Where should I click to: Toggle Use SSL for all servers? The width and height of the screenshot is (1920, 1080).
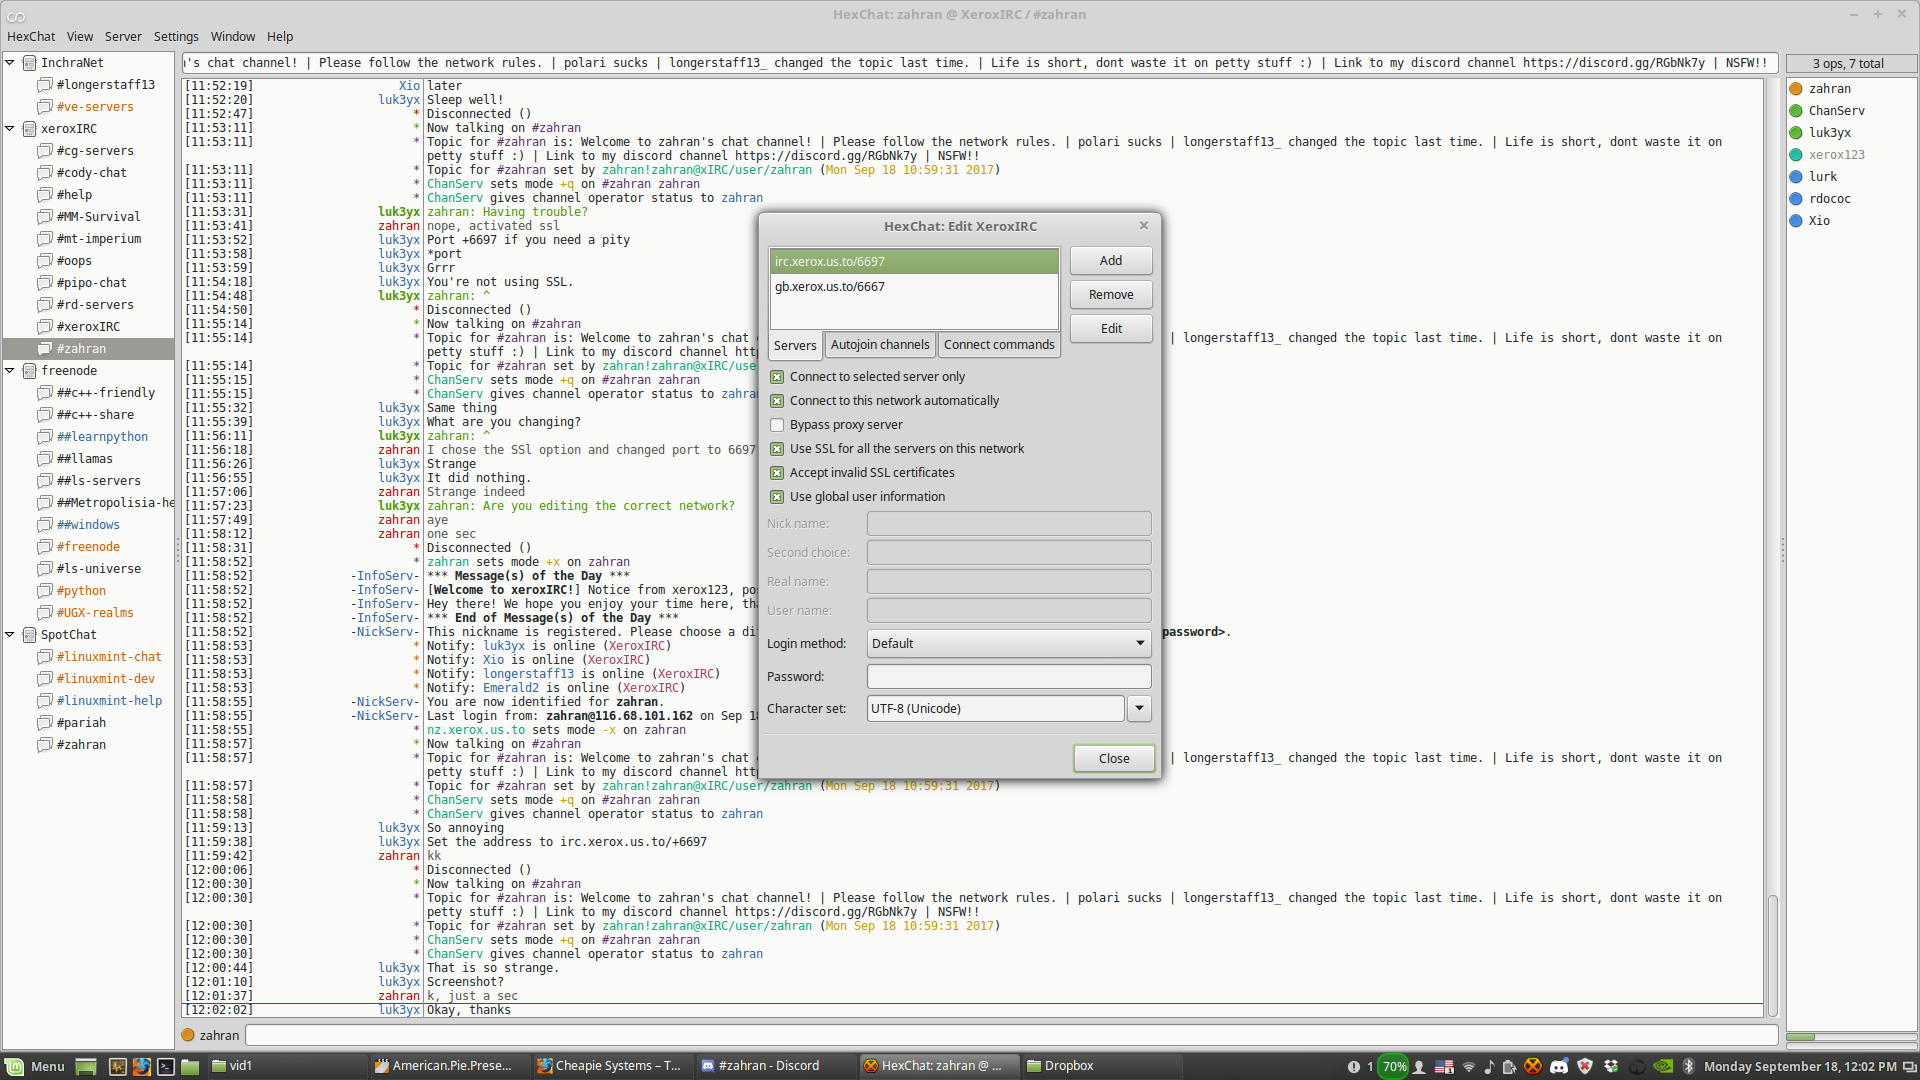[x=777, y=449]
